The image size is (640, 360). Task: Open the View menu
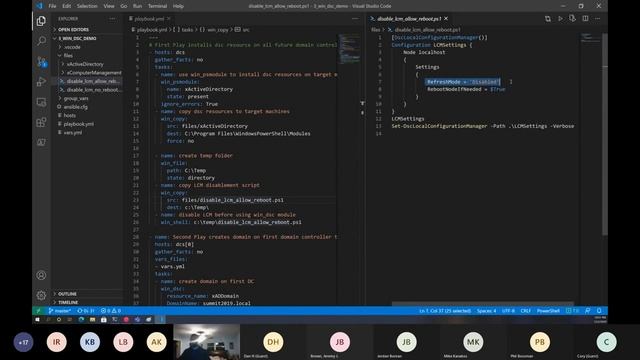109,6
